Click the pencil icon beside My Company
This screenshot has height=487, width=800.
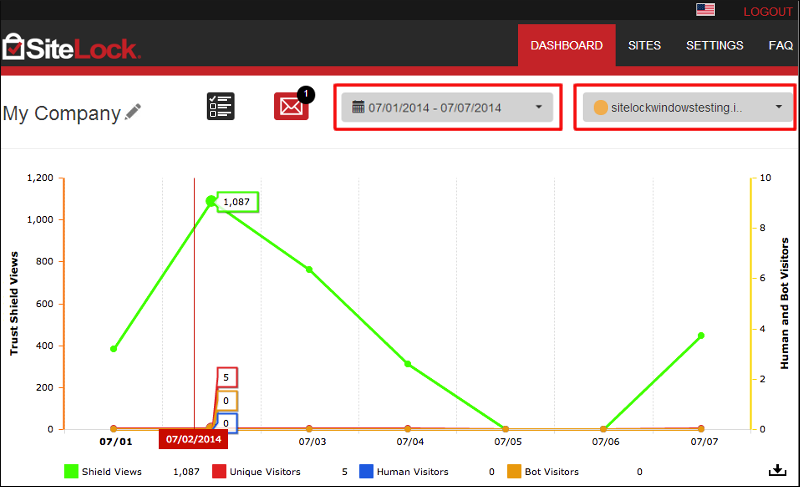pos(133,112)
